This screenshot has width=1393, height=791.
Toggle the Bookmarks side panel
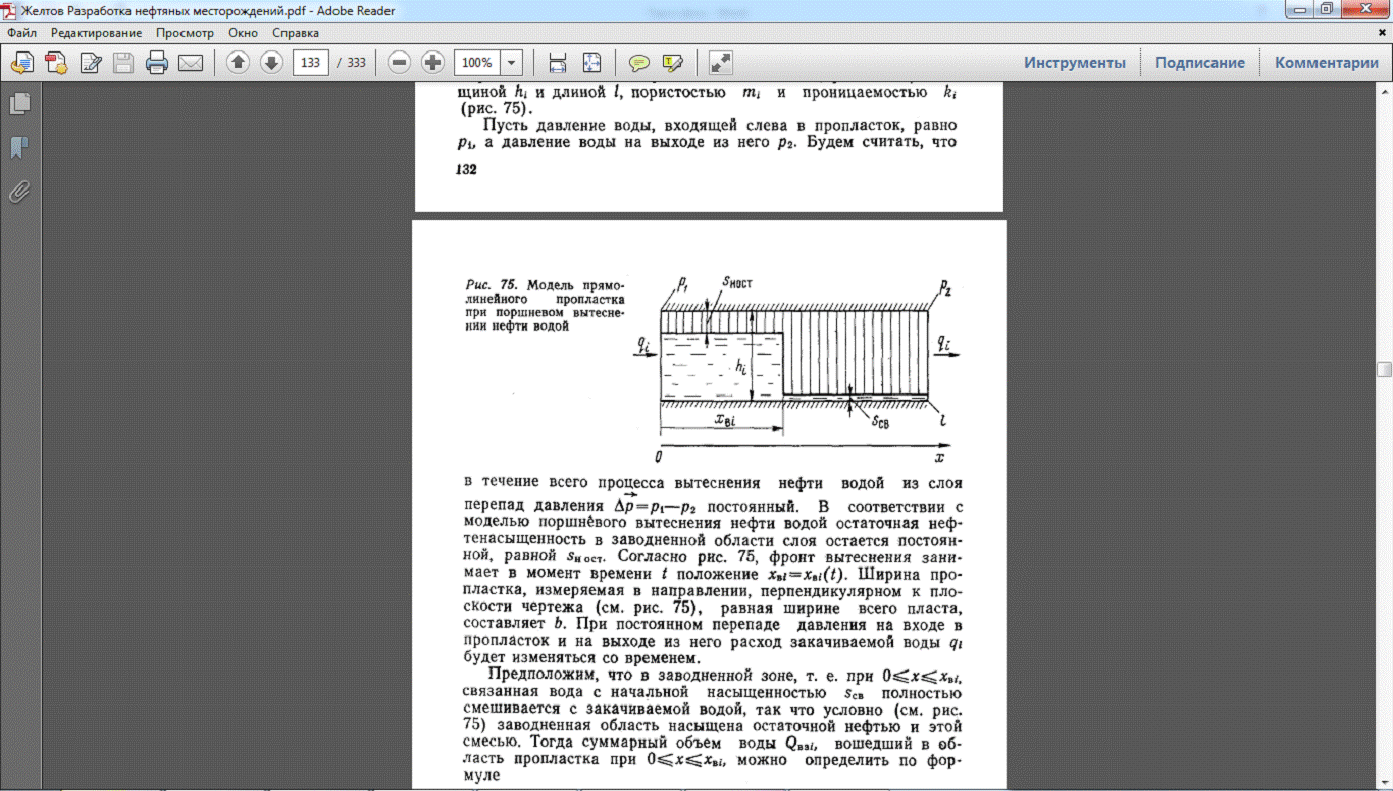click(19, 148)
